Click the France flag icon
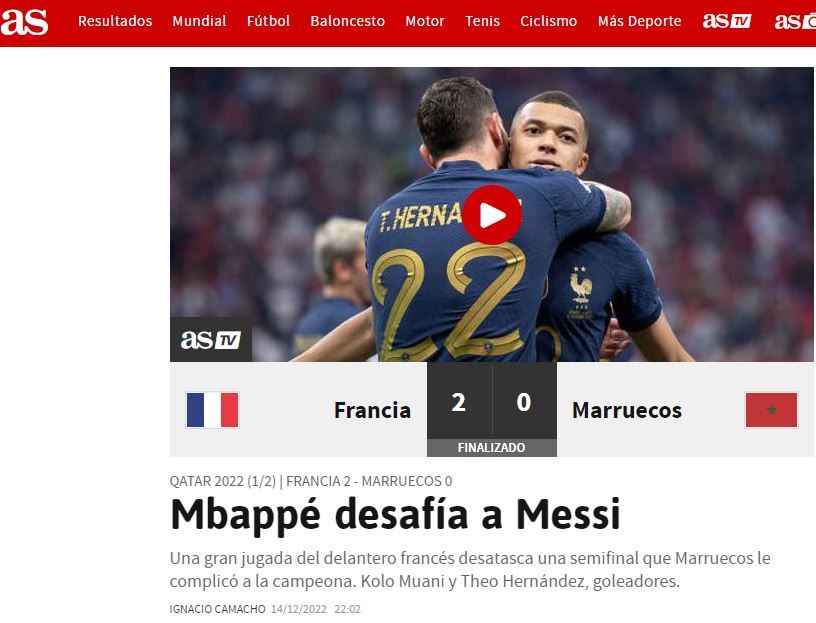Screen dimensions: 816x623 [212, 410]
